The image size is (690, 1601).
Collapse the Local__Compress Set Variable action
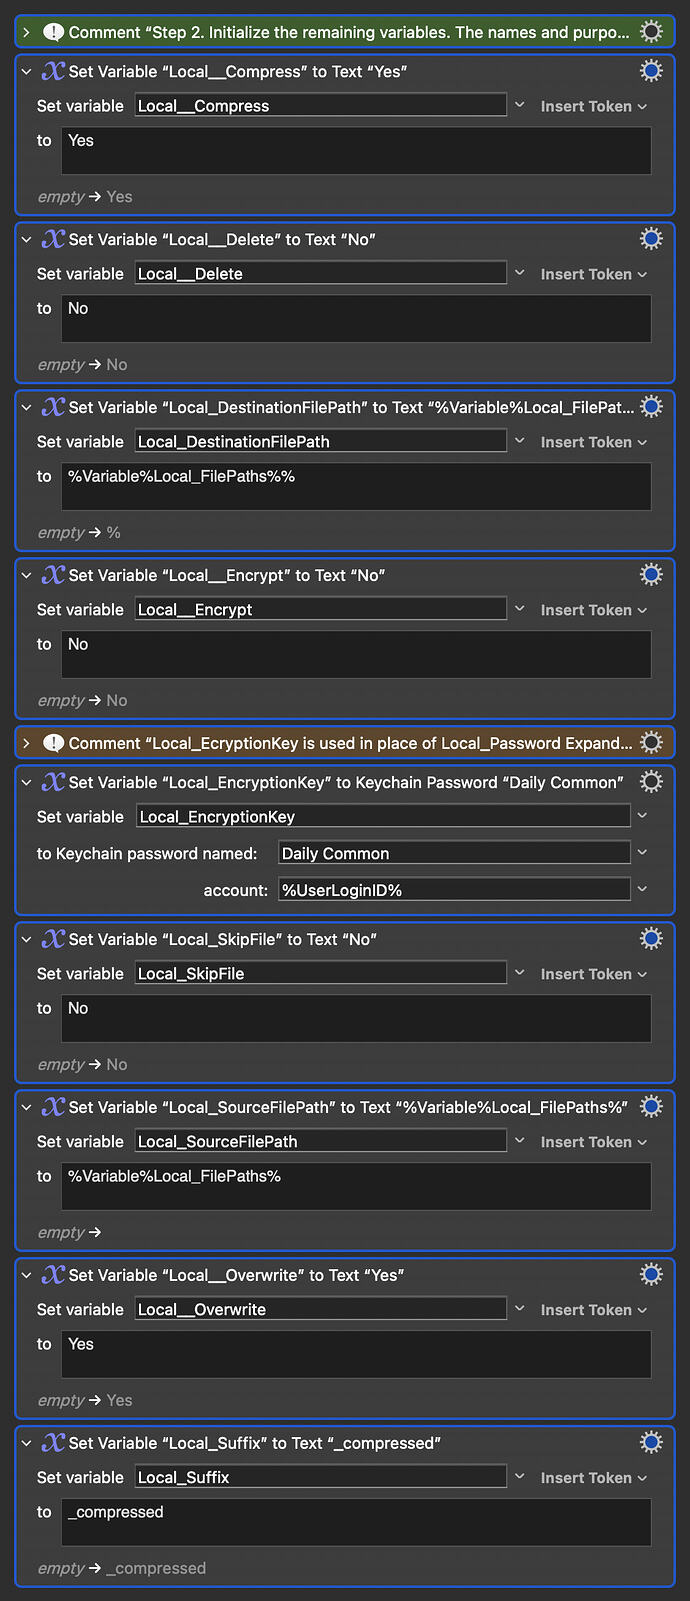27,72
